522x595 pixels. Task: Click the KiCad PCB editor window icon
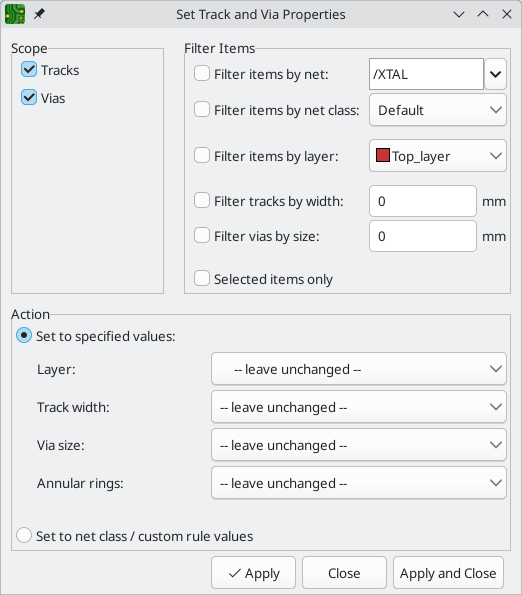coord(15,14)
